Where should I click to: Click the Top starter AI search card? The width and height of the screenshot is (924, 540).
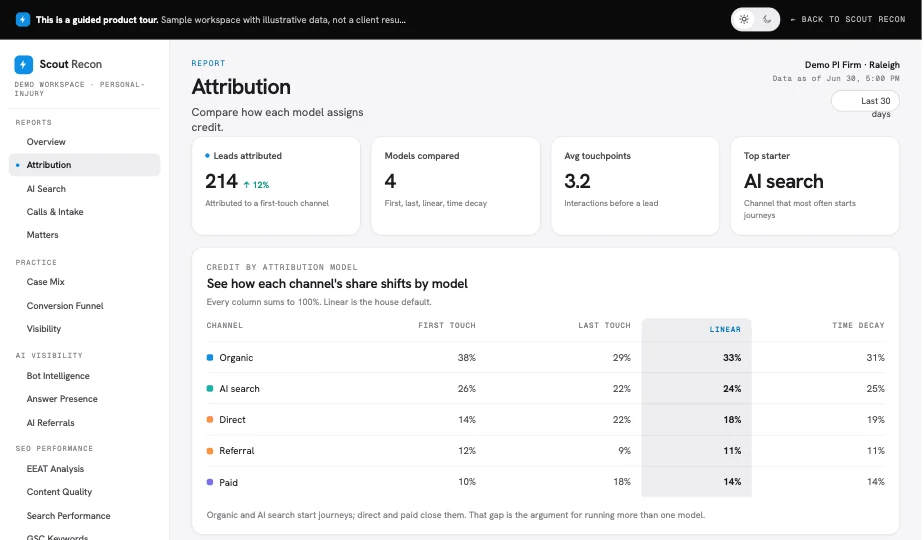pyautogui.click(x=815, y=186)
